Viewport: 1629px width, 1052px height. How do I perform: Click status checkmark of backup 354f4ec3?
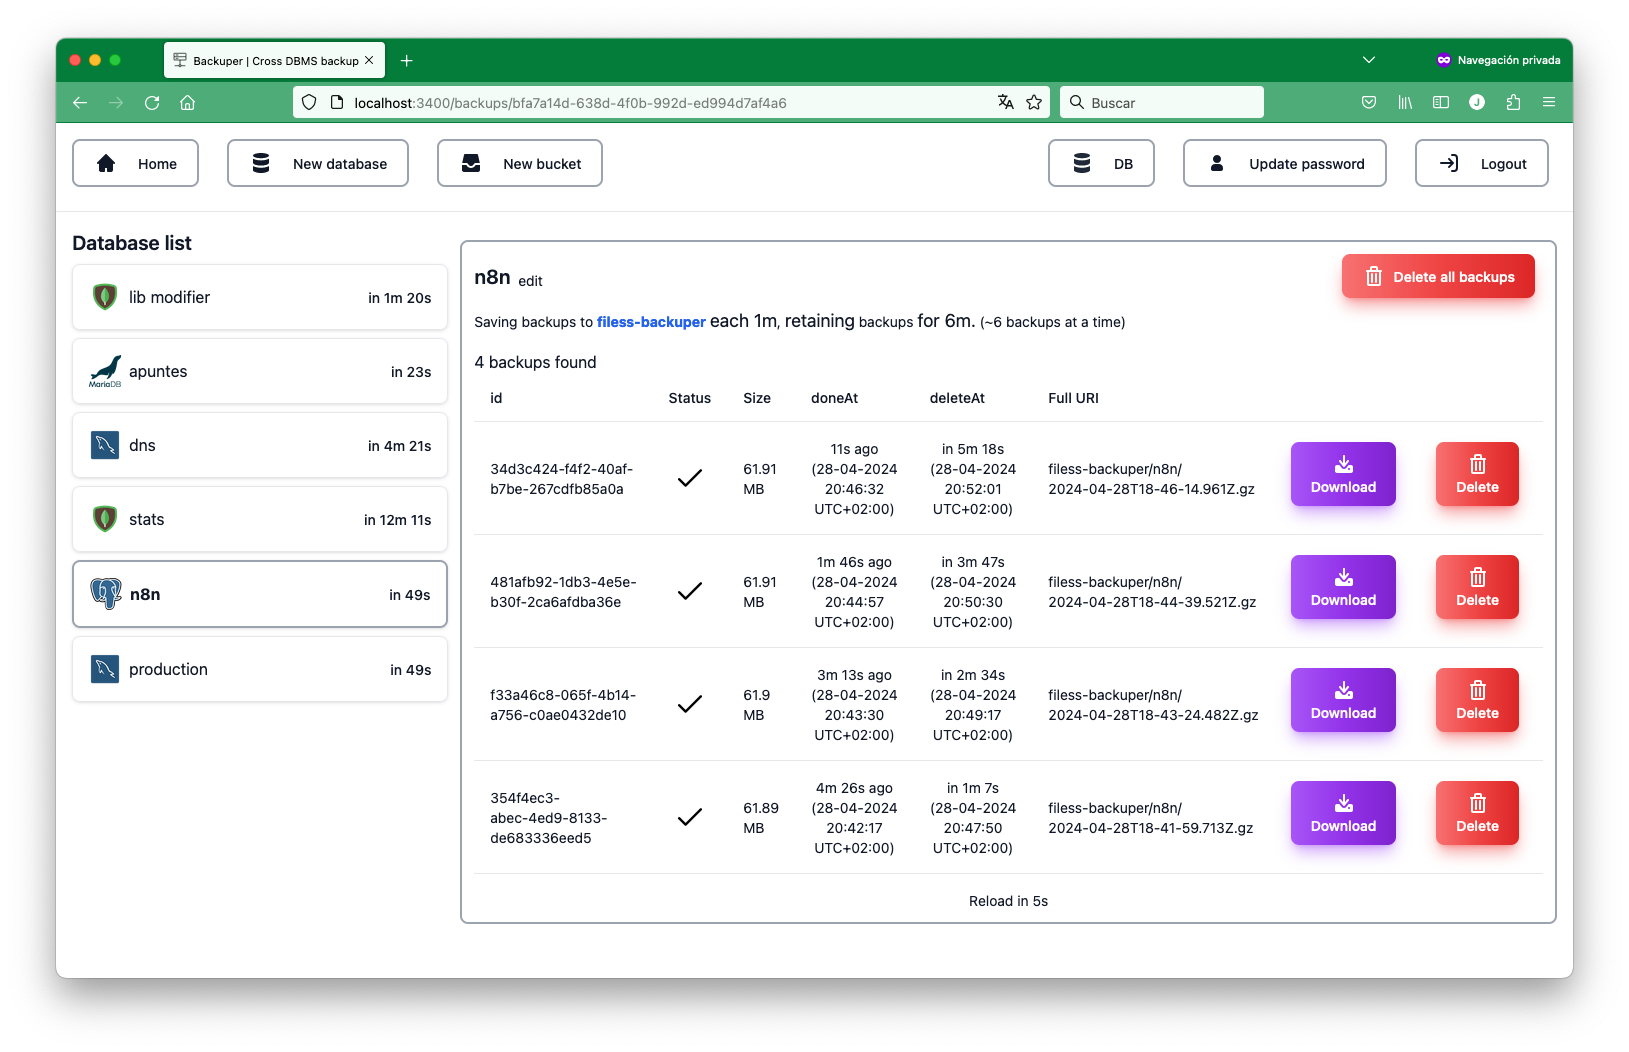tap(689, 818)
